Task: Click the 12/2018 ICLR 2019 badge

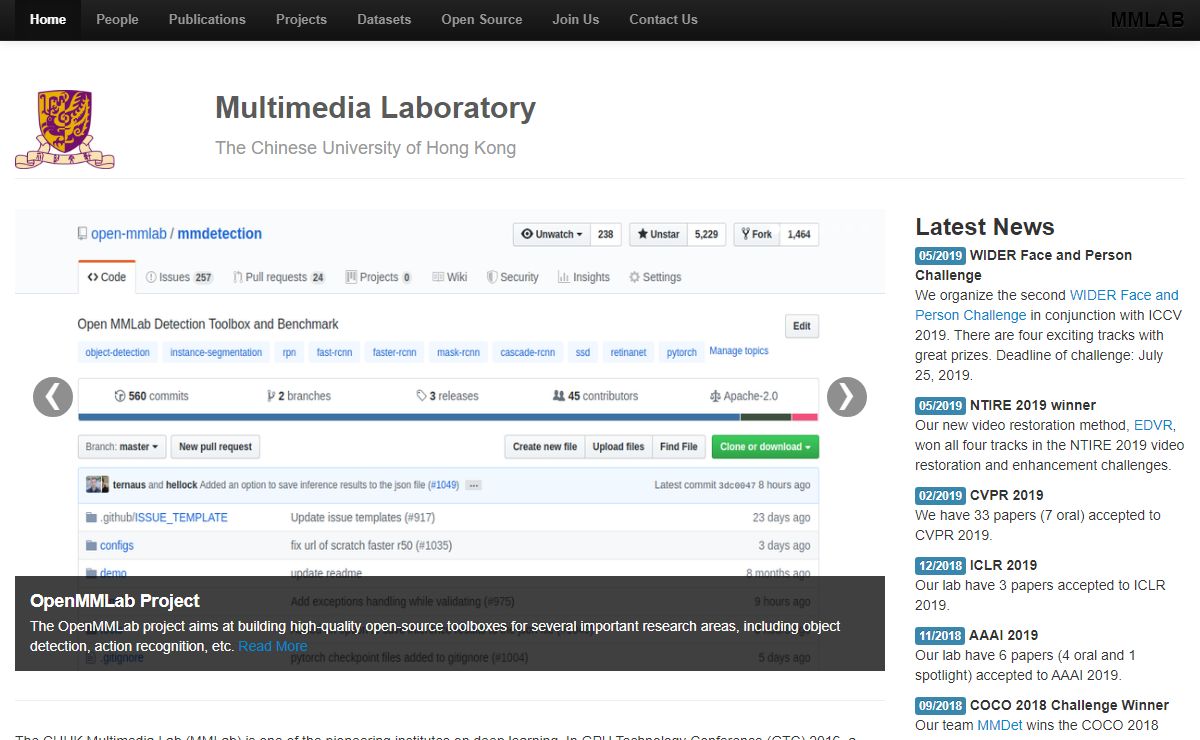Action: click(x=940, y=566)
